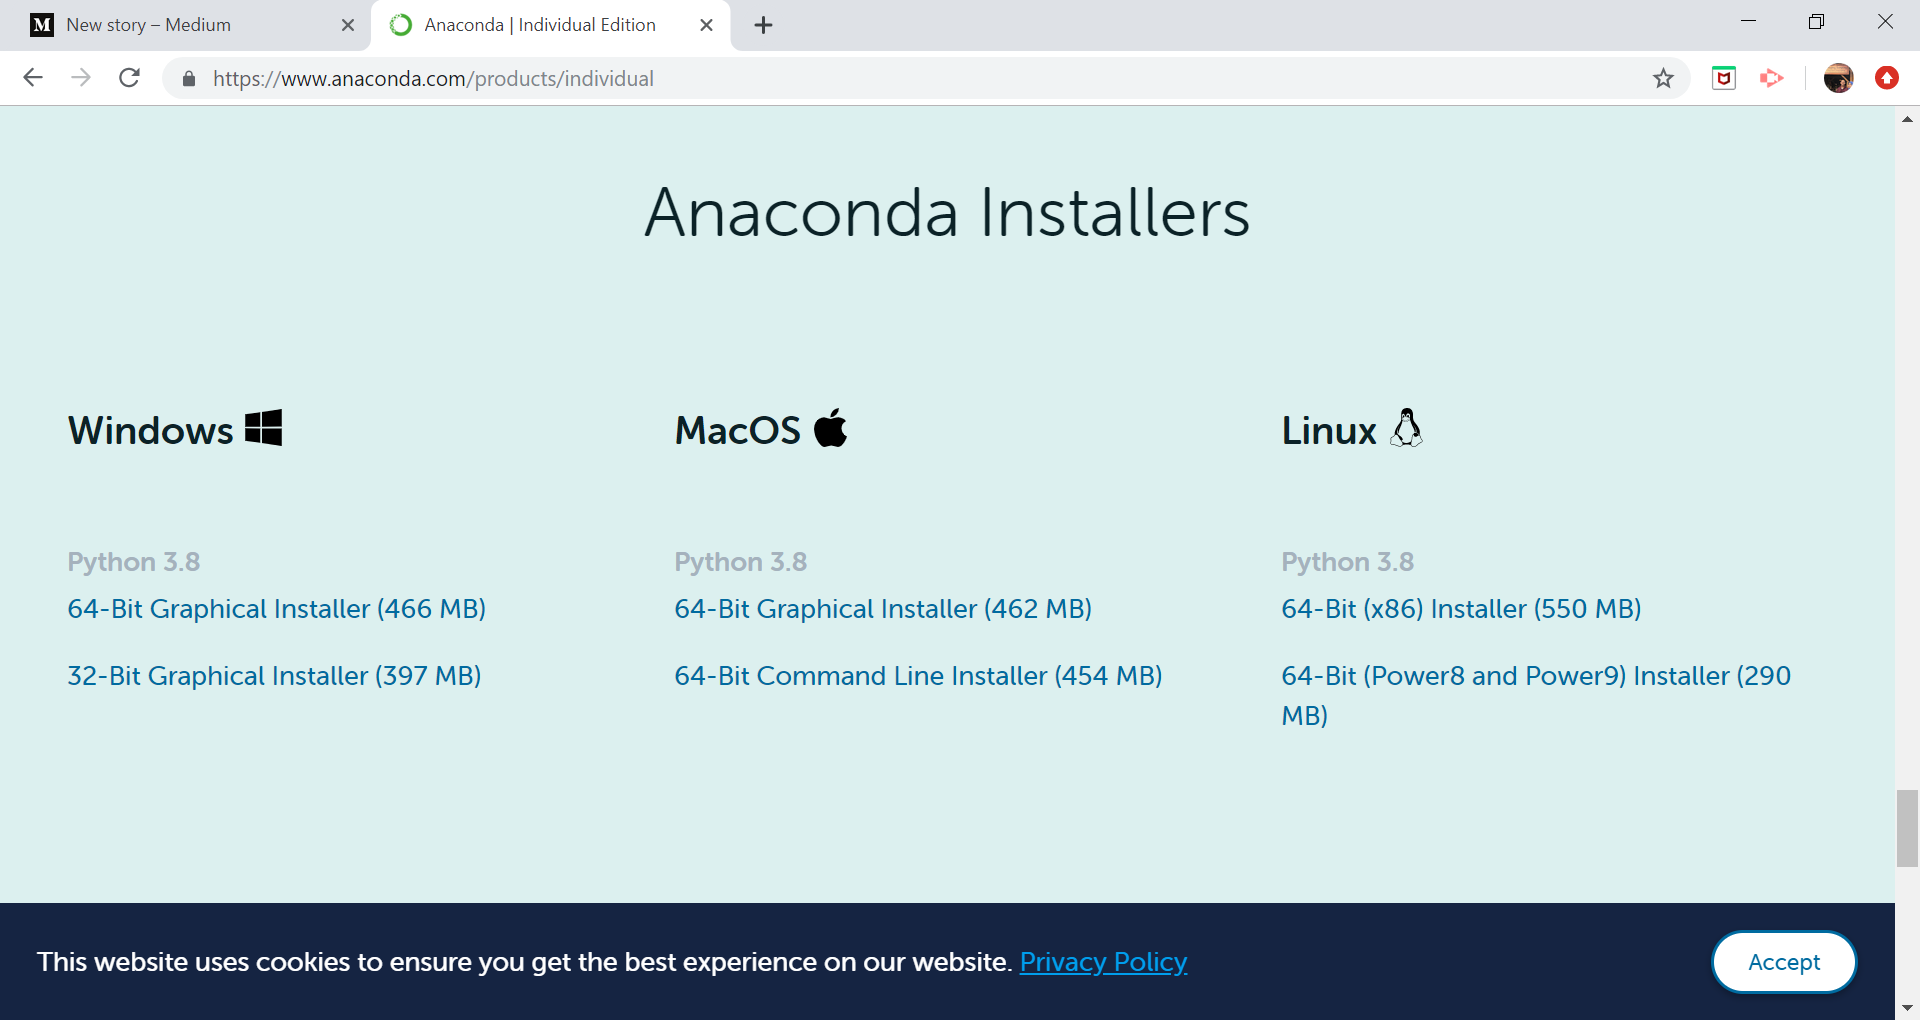Viewport: 1920px width, 1020px height.
Task: Click the orange arrow extension icon
Action: point(1771,78)
